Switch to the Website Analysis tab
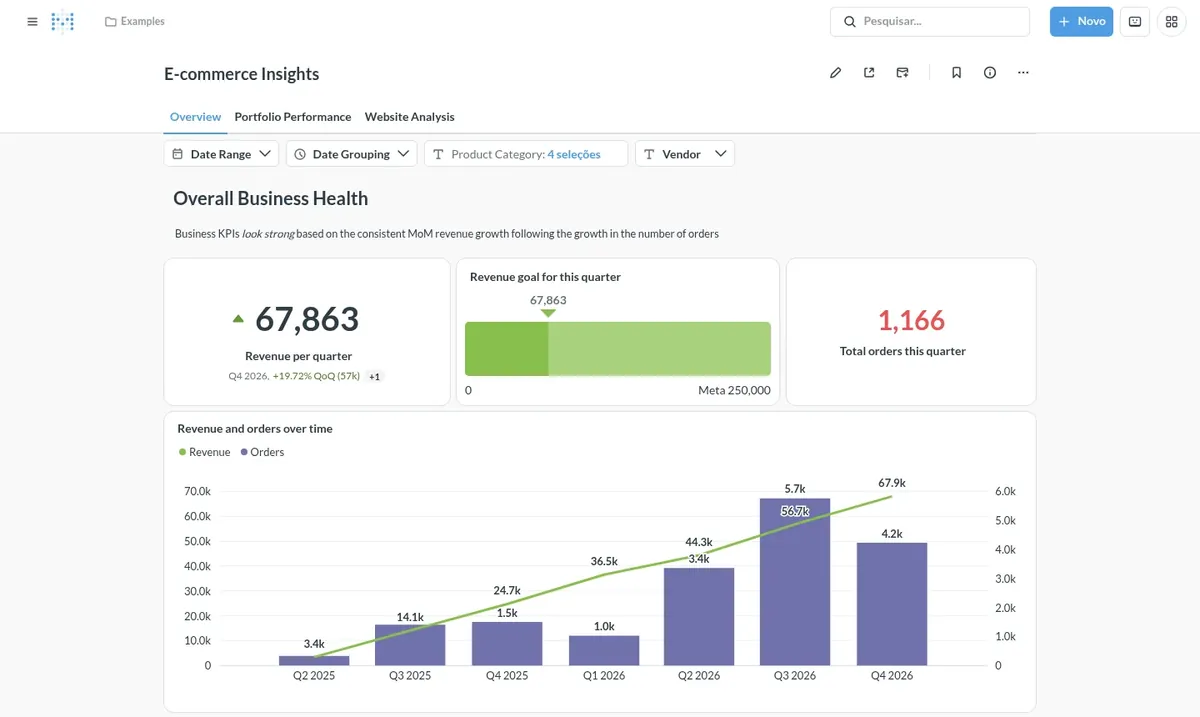Screen dimensions: 1200x717 click(409, 117)
